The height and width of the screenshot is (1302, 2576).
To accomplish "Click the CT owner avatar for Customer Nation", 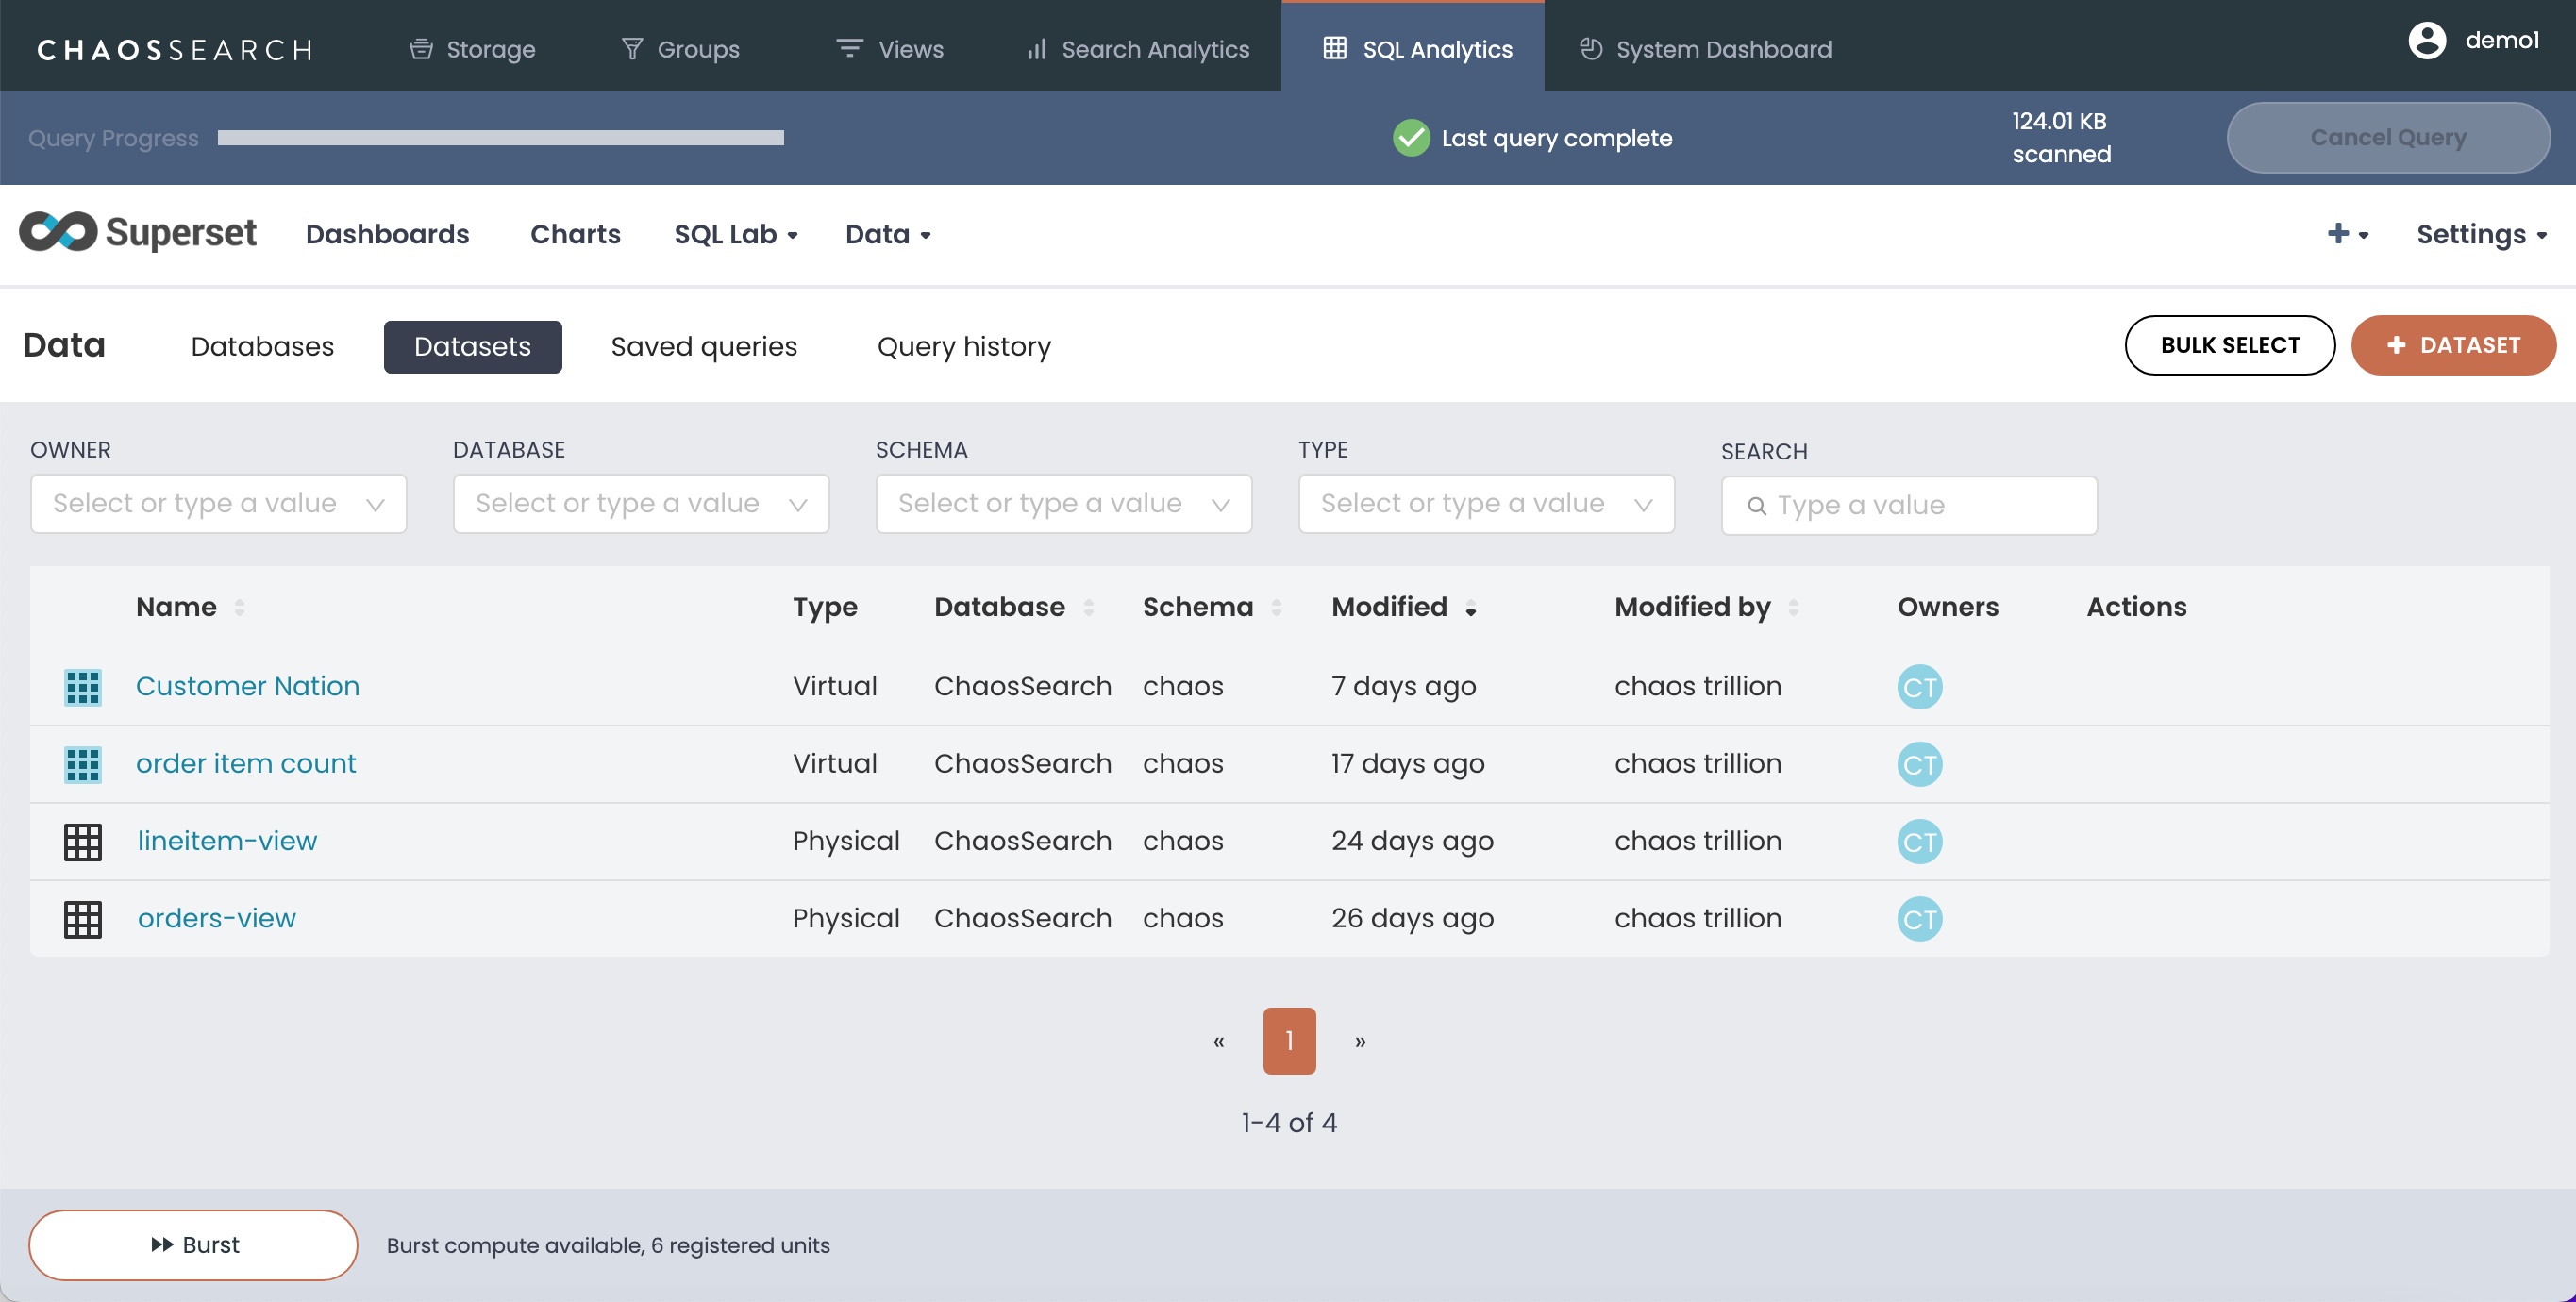I will (1918, 687).
